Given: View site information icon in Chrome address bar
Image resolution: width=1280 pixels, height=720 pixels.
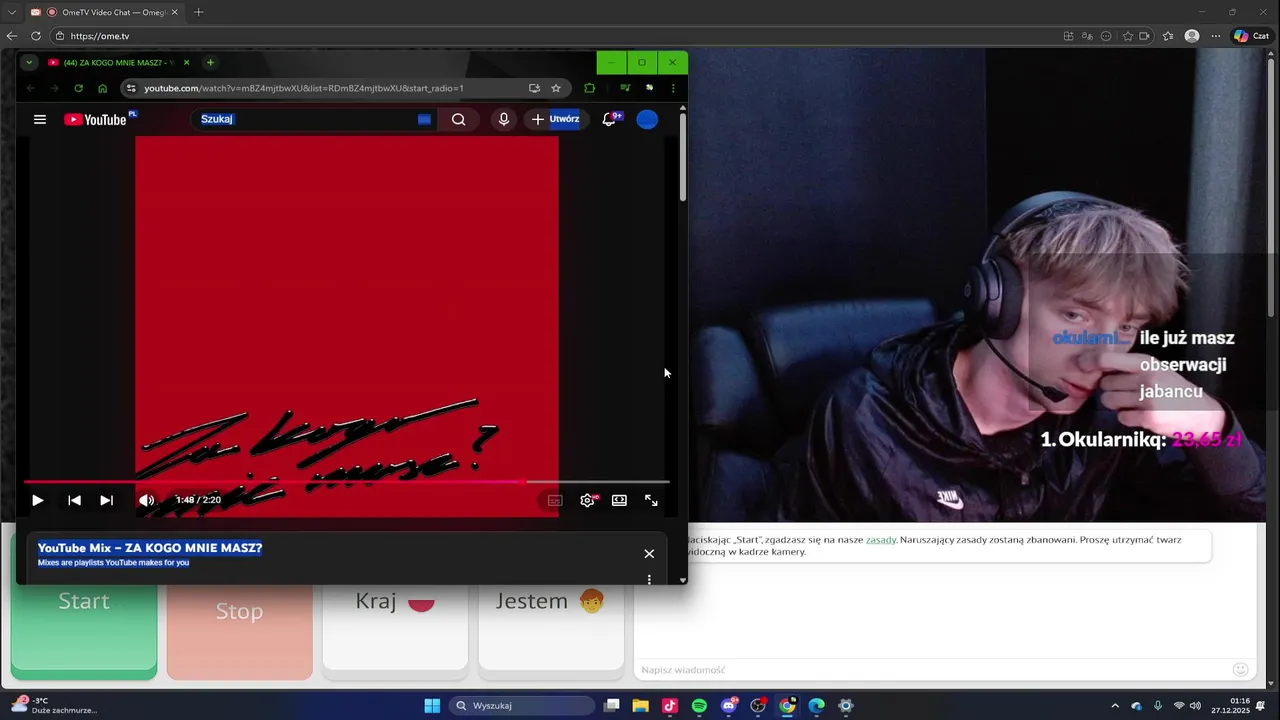Looking at the screenshot, I should coord(131,88).
